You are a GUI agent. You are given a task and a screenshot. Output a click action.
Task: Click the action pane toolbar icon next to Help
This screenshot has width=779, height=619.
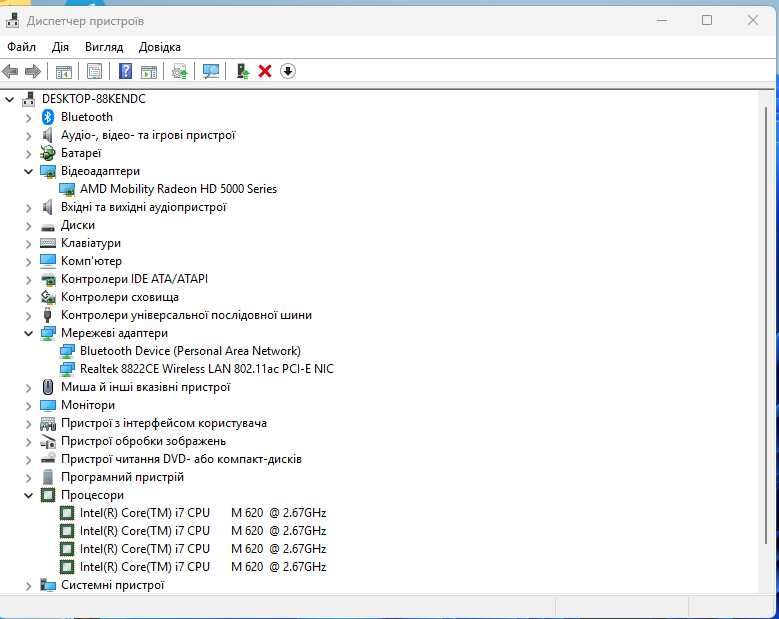pos(149,72)
